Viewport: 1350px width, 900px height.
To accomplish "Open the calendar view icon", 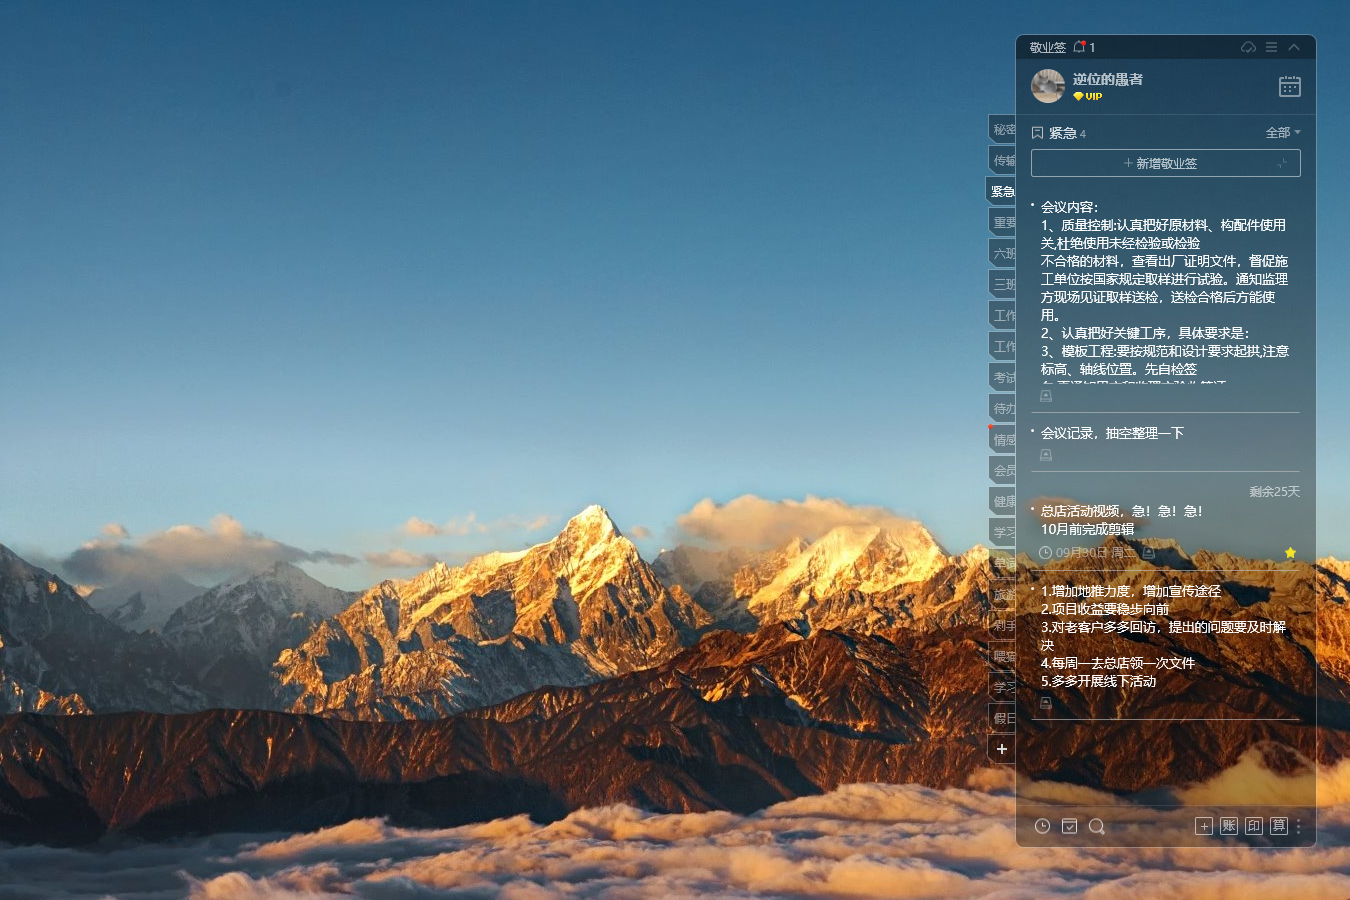I will (x=1290, y=87).
